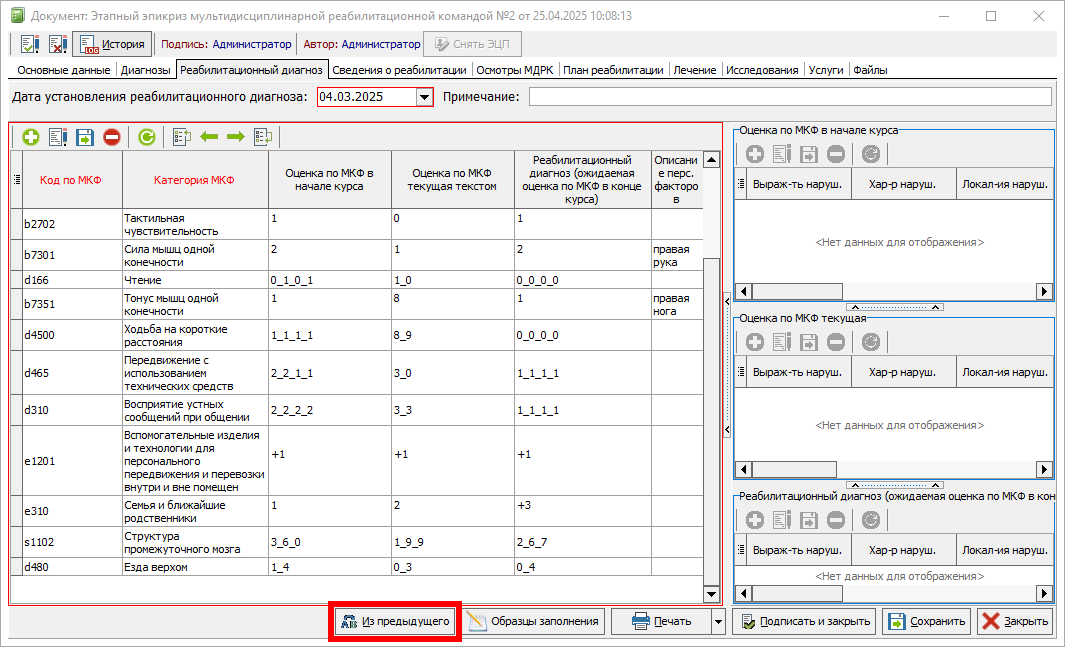This screenshot has width=1065, height=647.
Task: Open the Сведения о реабилитации tab
Action: tap(399, 70)
